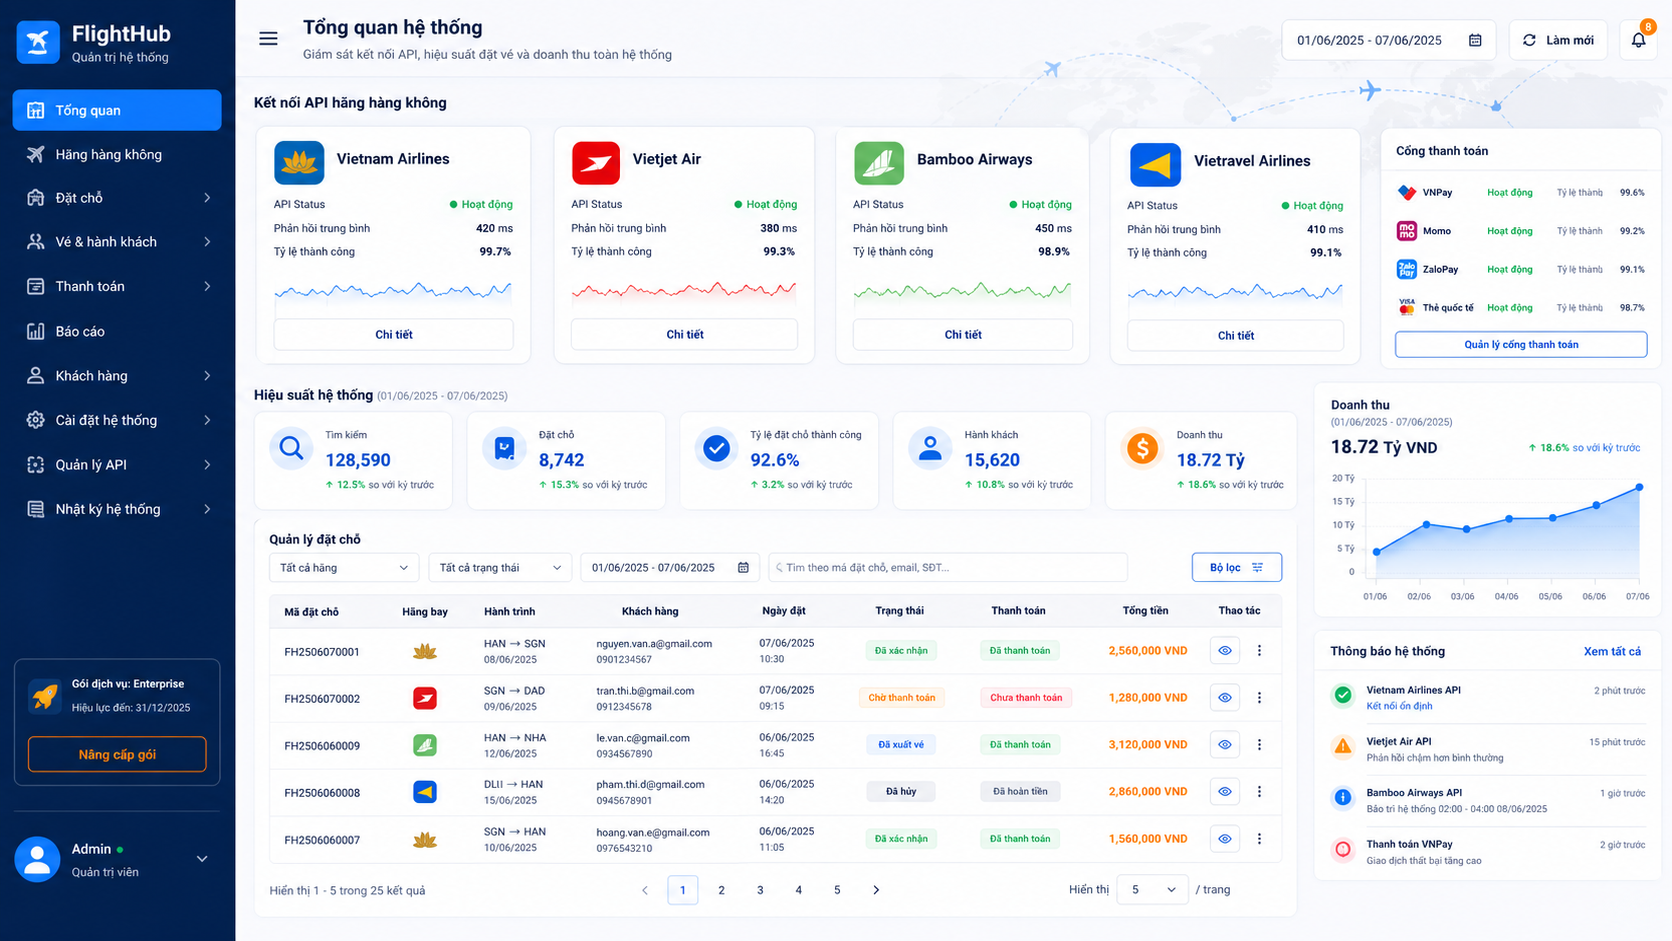The width and height of the screenshot is (1672, 941).
Task: Open more options for booking FH2506070002
Action: (x=1259, y=698)
